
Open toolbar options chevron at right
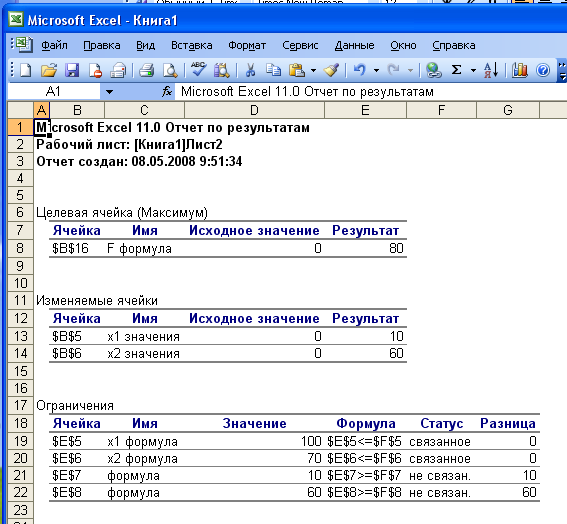(x=562, y=70)
